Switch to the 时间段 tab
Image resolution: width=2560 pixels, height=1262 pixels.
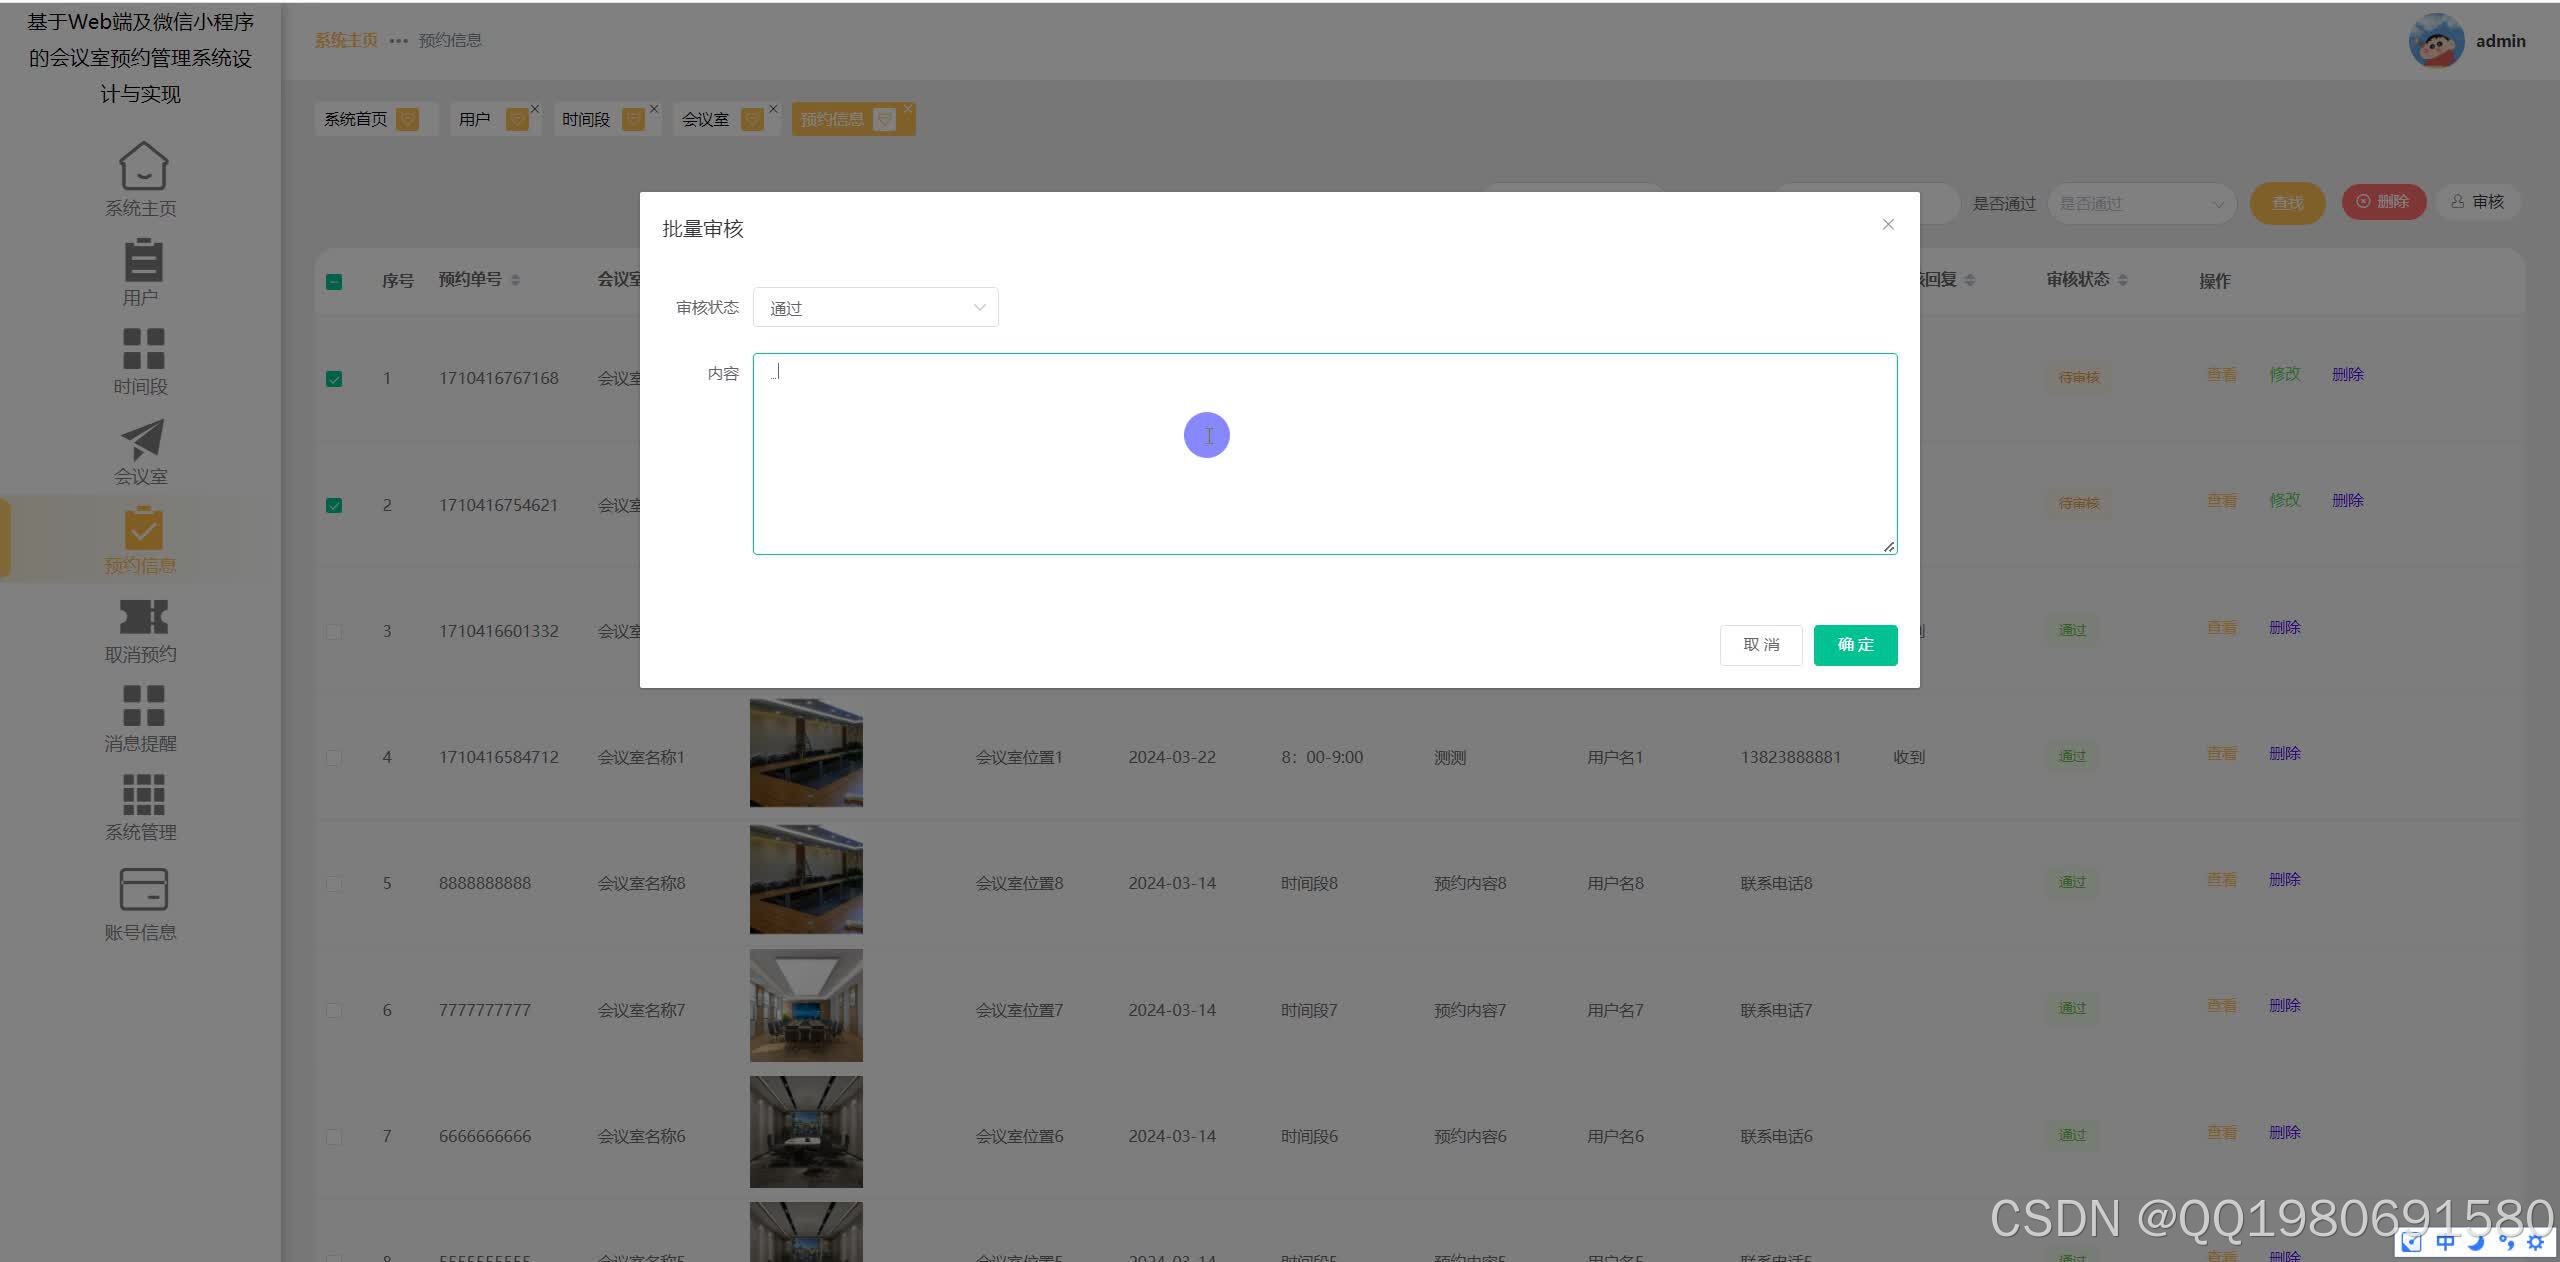point(586,120)
